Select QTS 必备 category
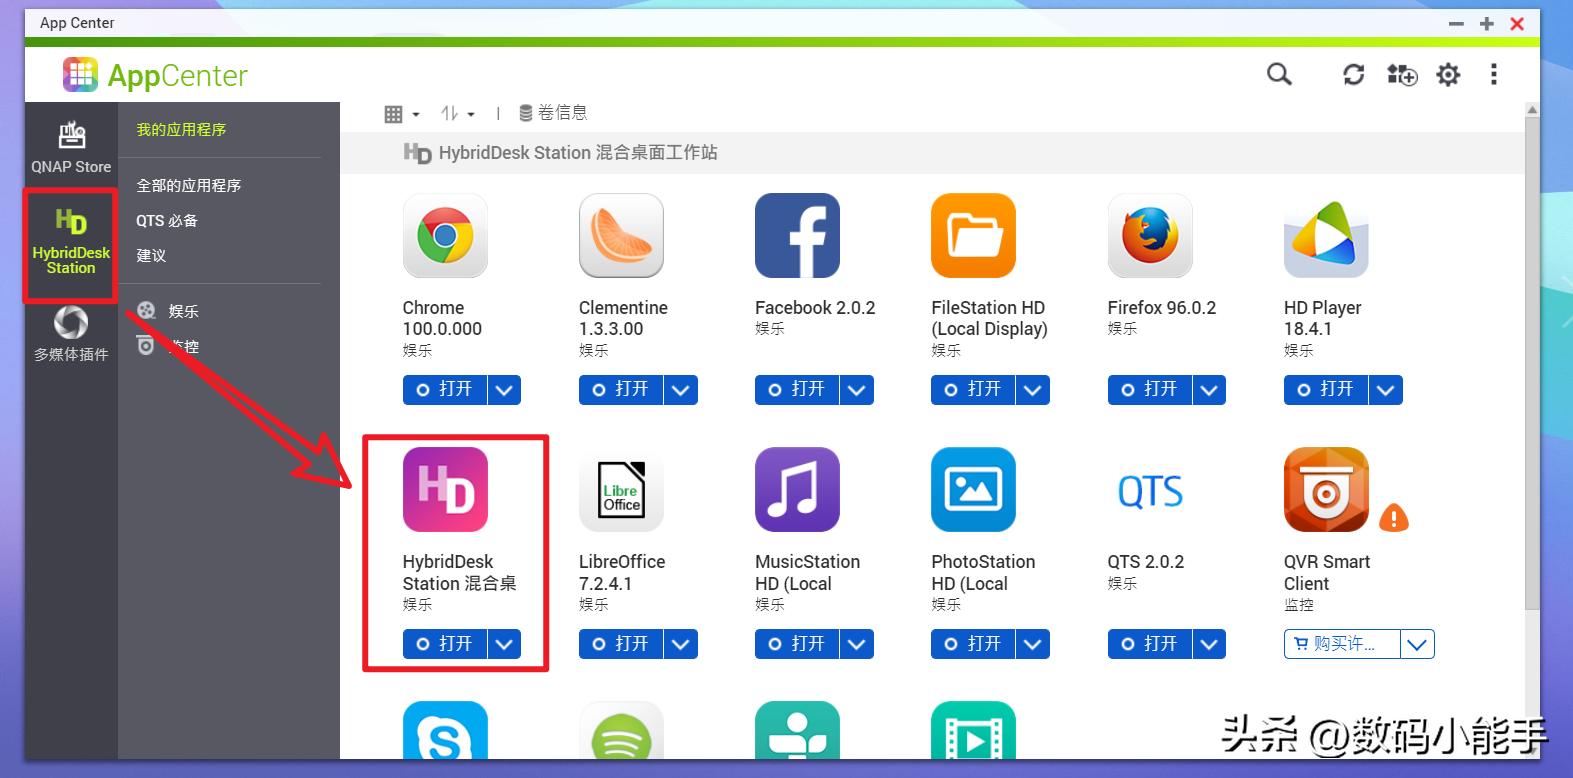The image size is (1573, 778). [167, 221]
